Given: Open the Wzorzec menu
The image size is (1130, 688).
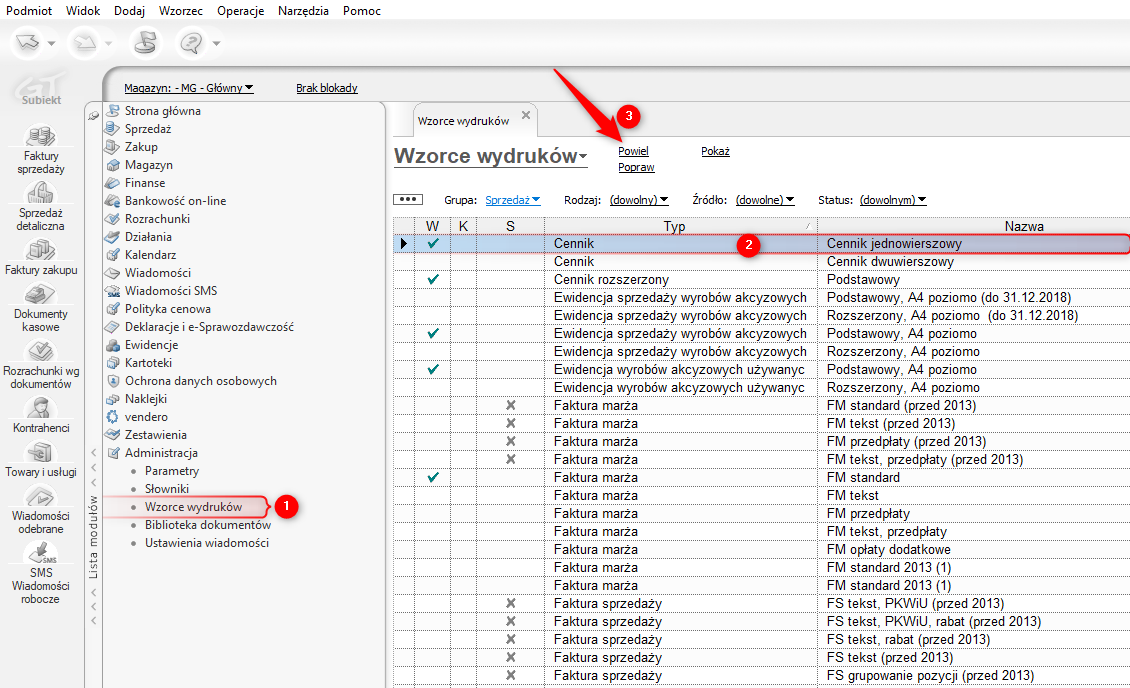Looking at the screenshot, I should click(x=181, y=11).
